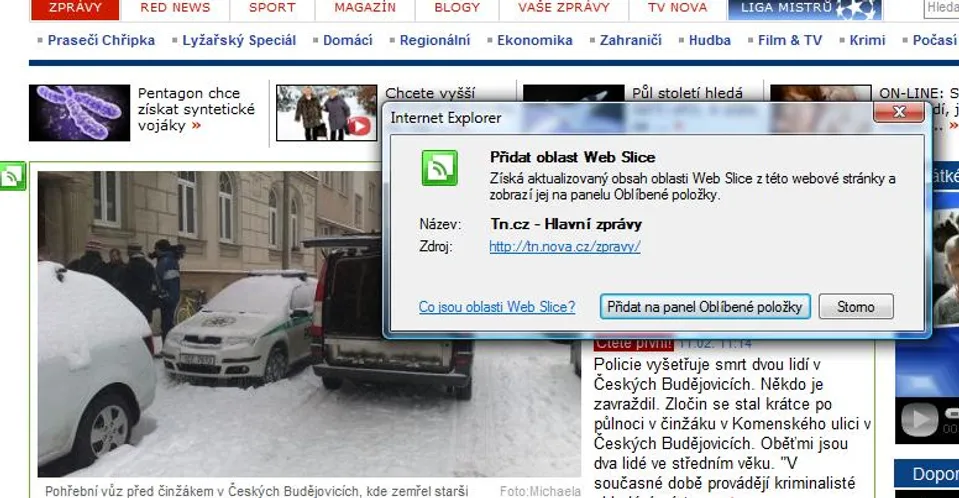The image size is (959, 498).
Task: Open the ON-LINE headline at the right edge
Action: coord(919,94)
